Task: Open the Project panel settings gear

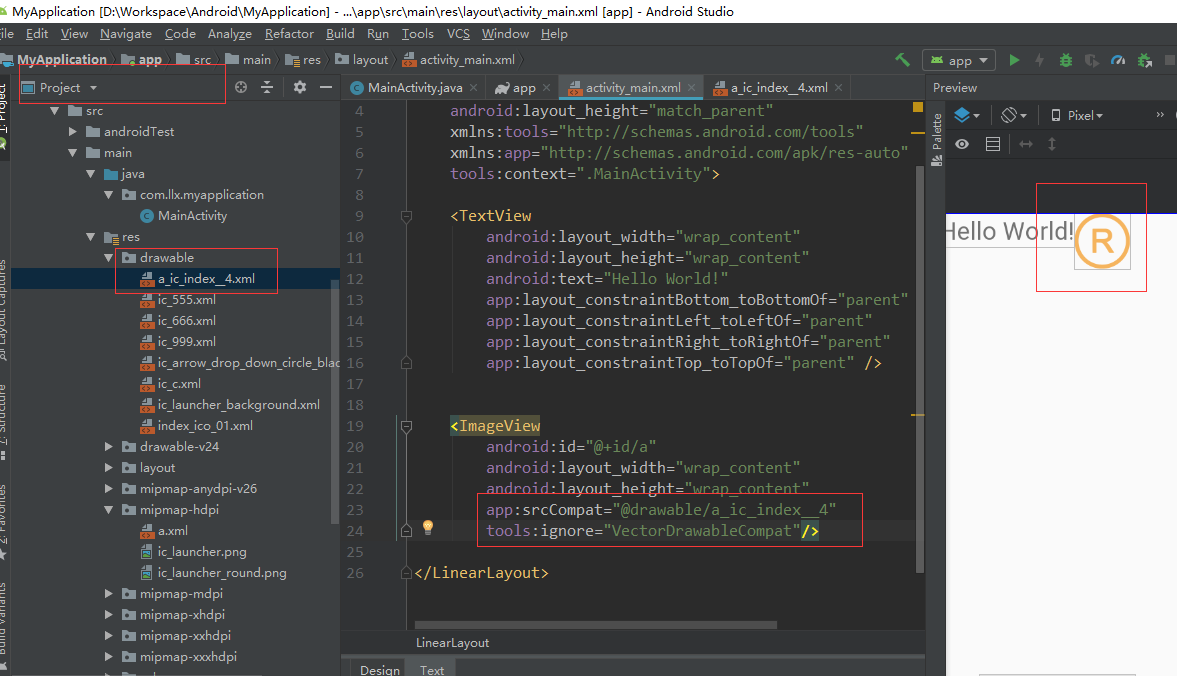Action: [x=300, y=87]
